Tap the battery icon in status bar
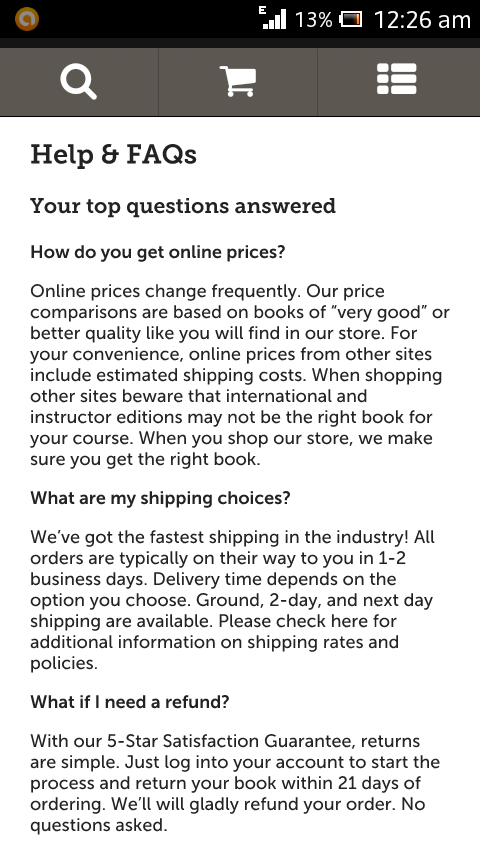 click(350, 20)
